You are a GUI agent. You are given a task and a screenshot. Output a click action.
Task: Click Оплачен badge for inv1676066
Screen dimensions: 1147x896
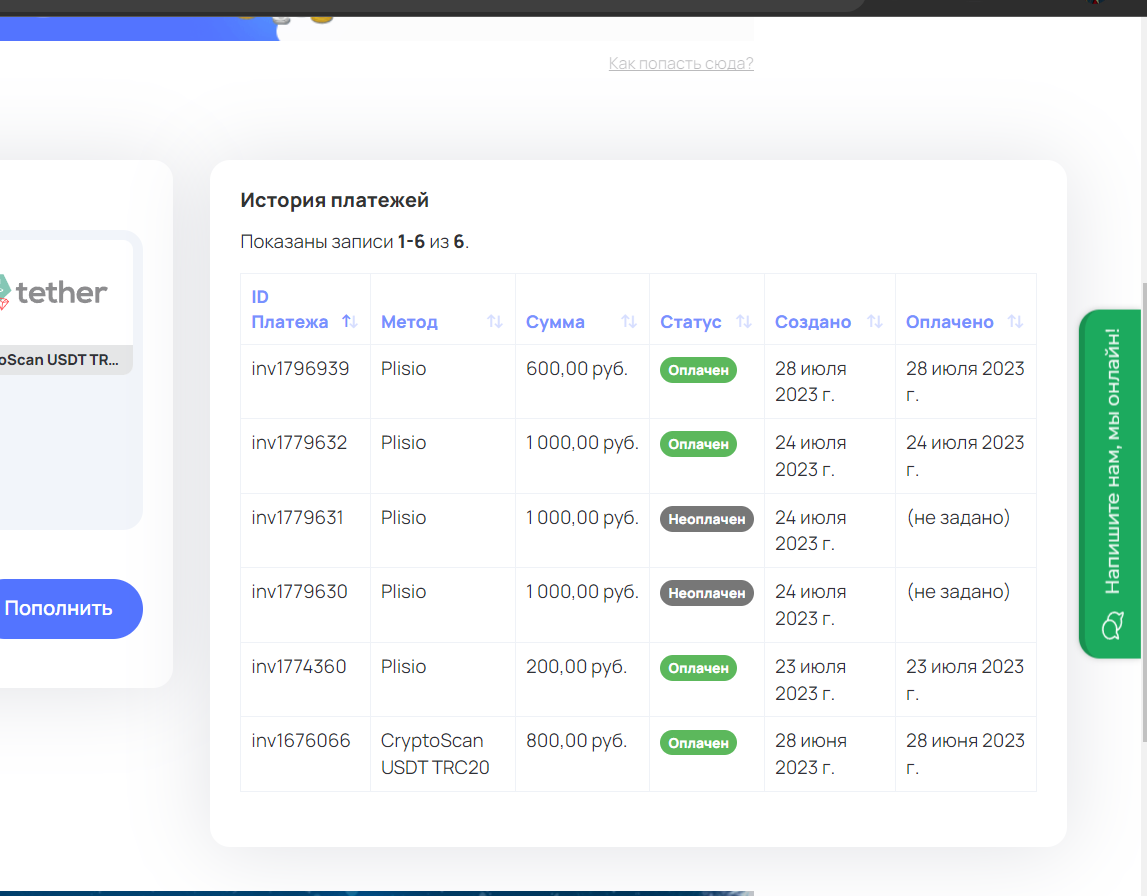(698, 742)
